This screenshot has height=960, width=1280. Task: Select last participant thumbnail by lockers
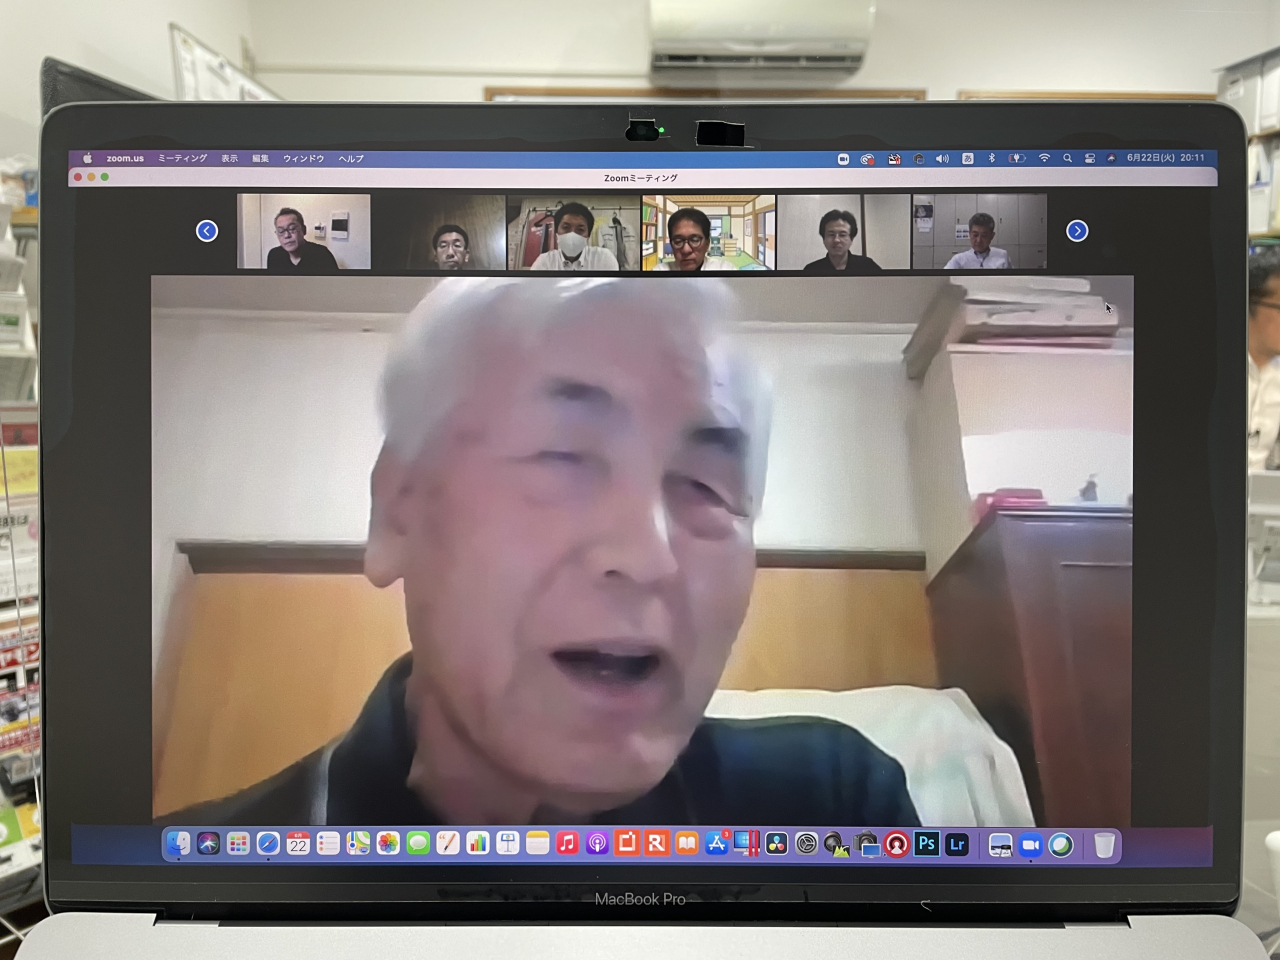979,232
